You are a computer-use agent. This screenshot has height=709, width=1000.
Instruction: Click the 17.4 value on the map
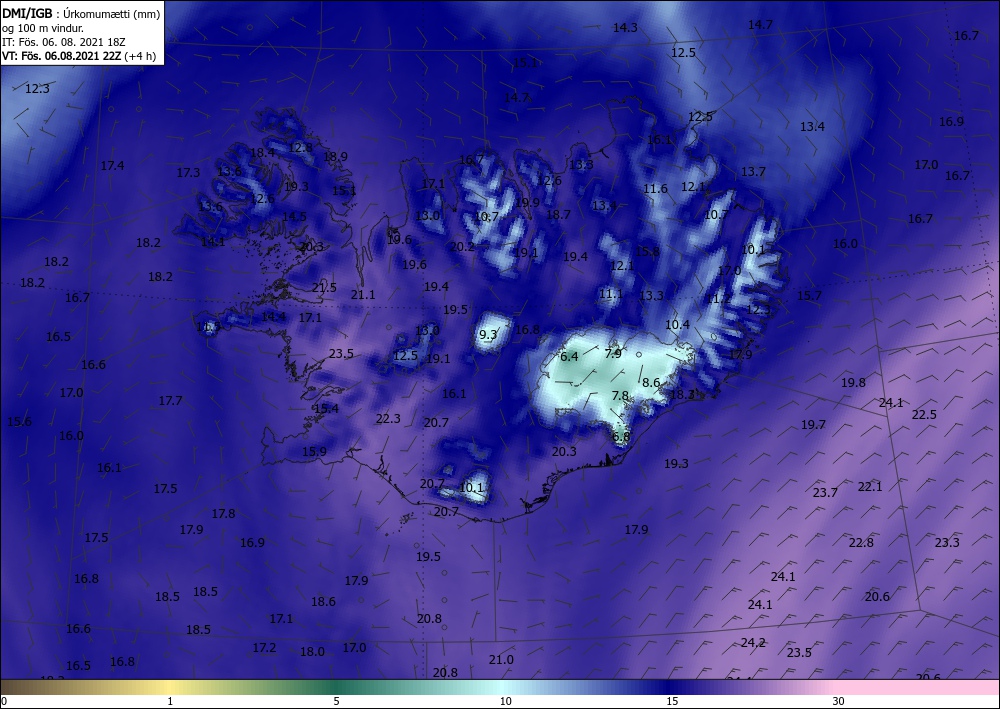[x=112, y=166]
